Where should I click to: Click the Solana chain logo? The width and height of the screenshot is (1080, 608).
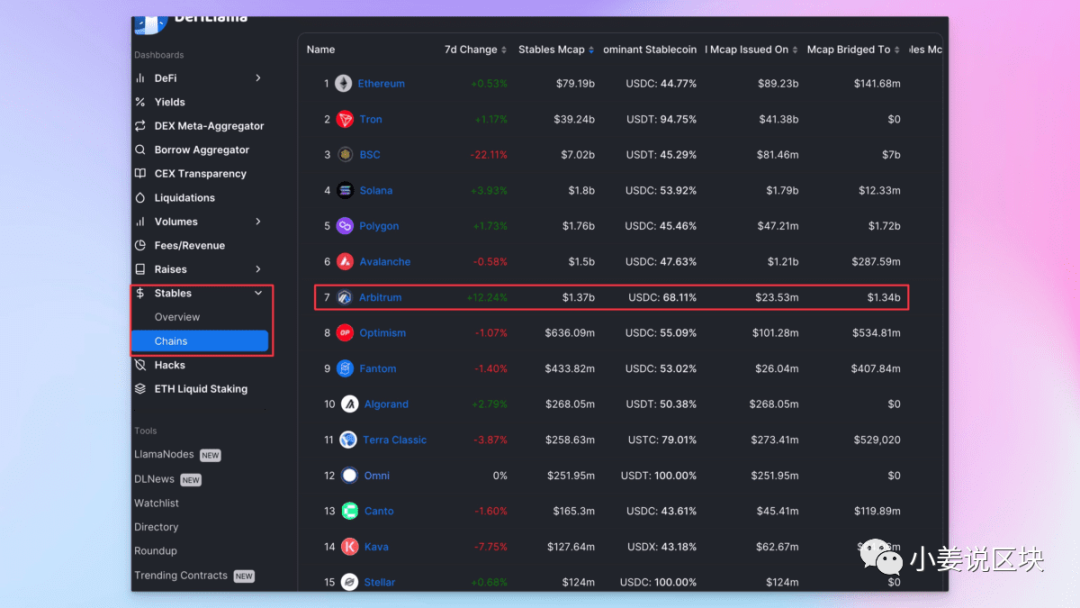345,190
